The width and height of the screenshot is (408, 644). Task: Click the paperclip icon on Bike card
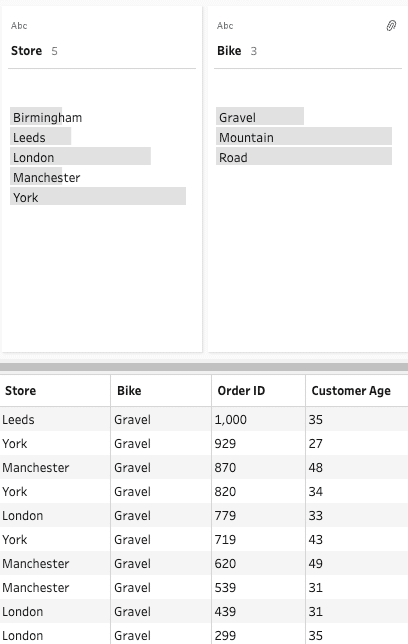[x=391, y=26]
